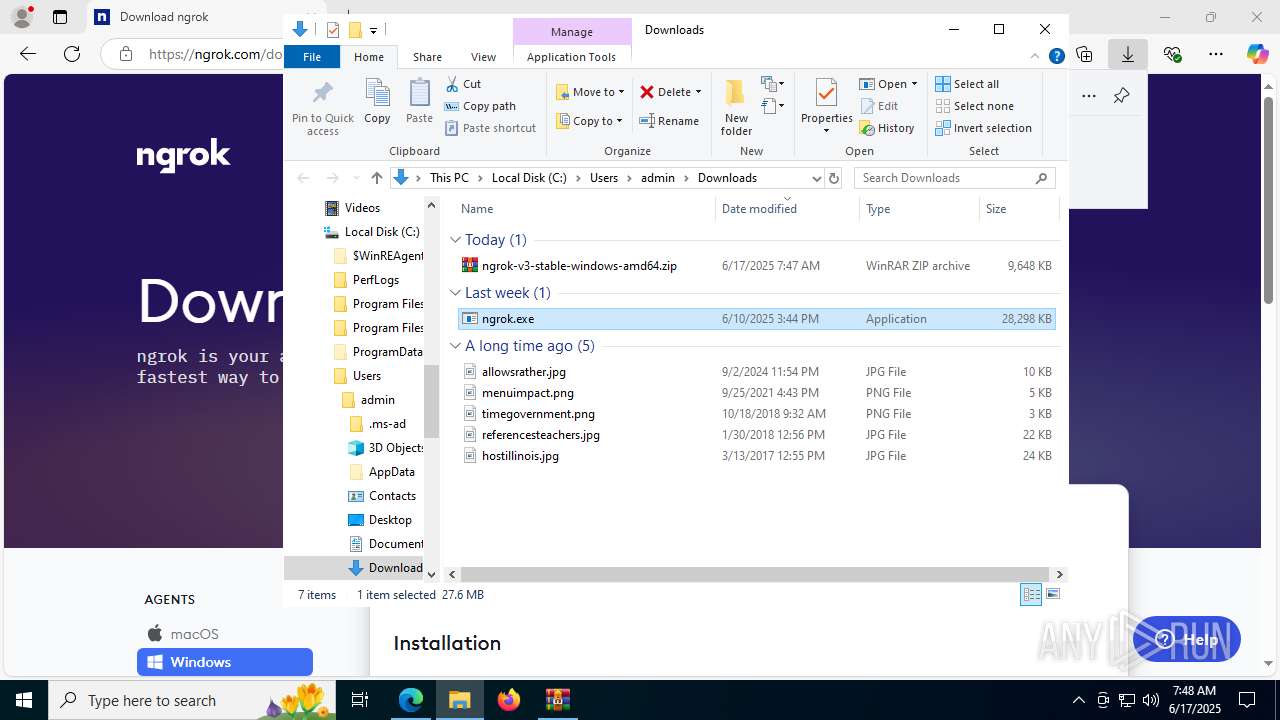Sort files by the Size column

[x=1017, y=209]
